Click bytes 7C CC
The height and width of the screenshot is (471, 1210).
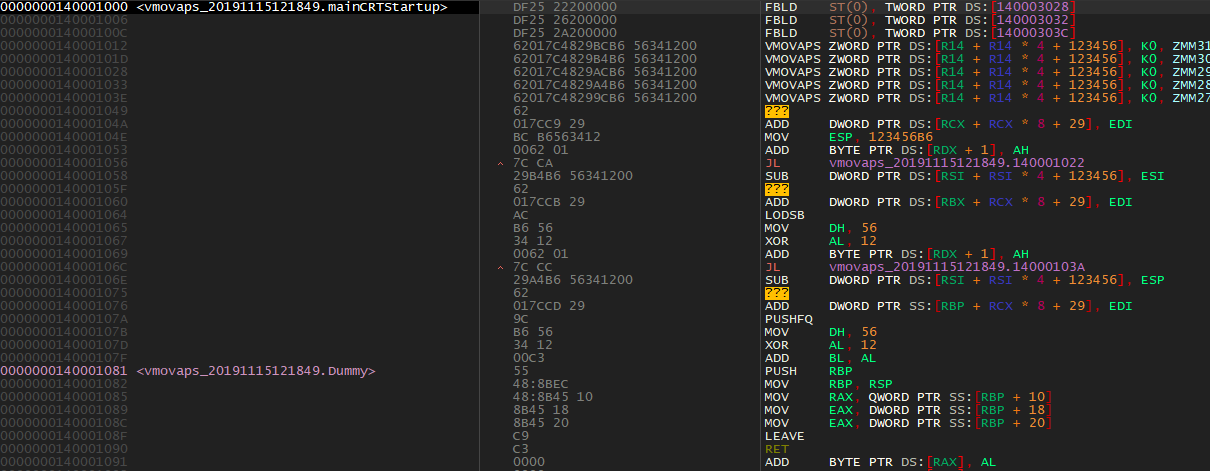point(532,267)
